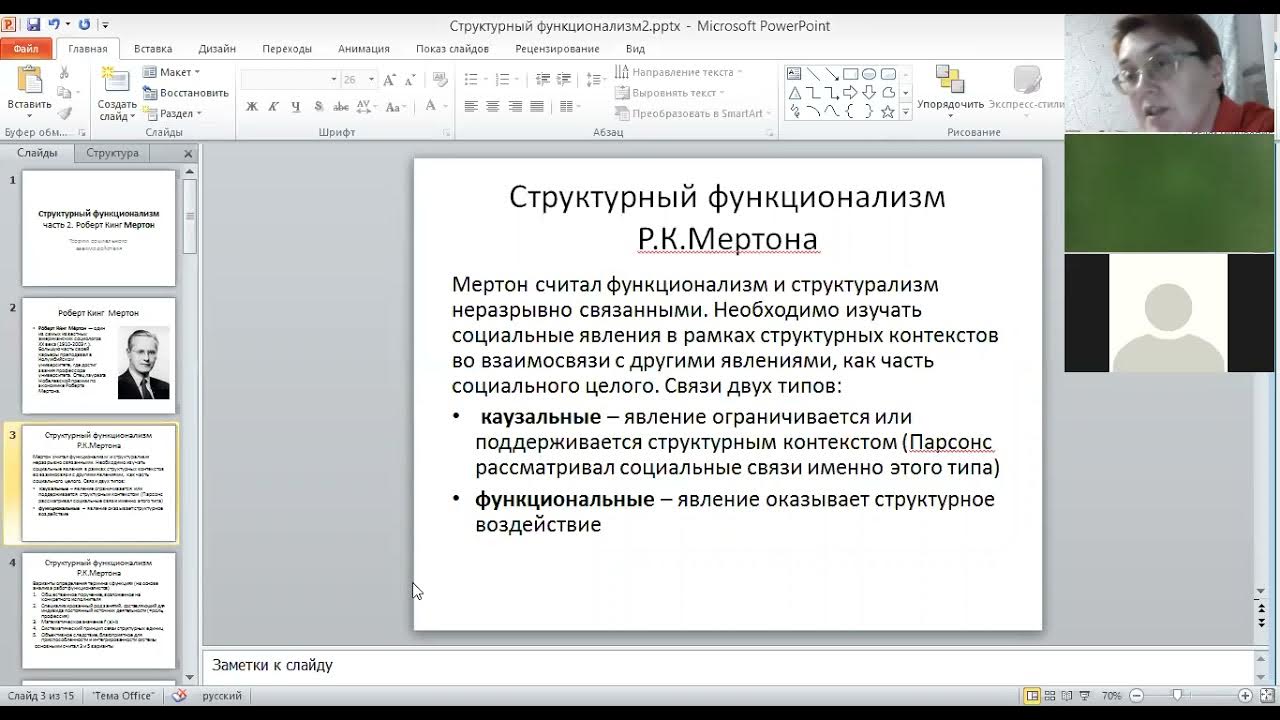Open the Макет layout dropdown
Viewport: 1280px width, 720px height.
[x=172, y=72]
